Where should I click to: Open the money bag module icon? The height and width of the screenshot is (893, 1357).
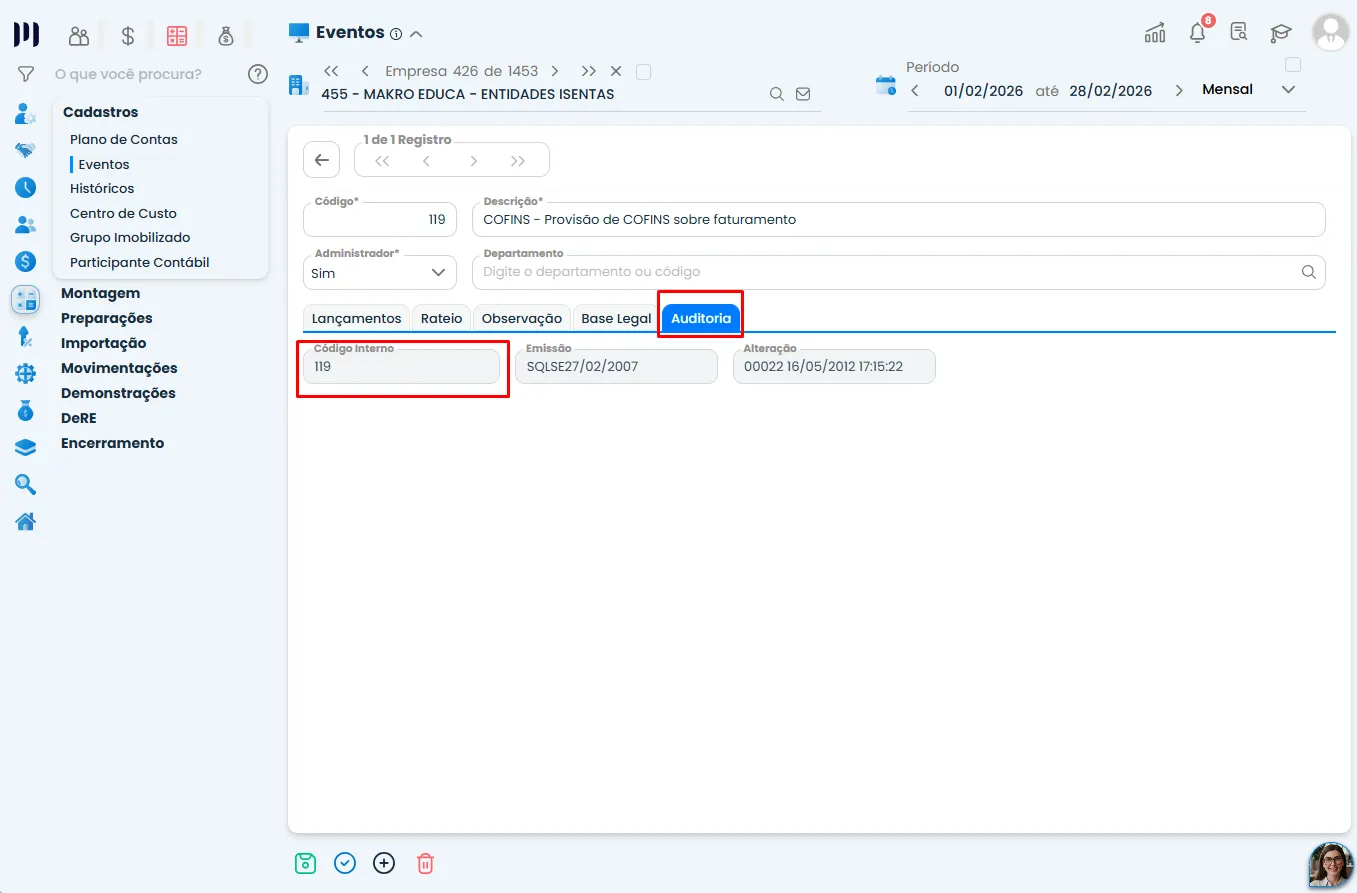(x=226, y=36)
